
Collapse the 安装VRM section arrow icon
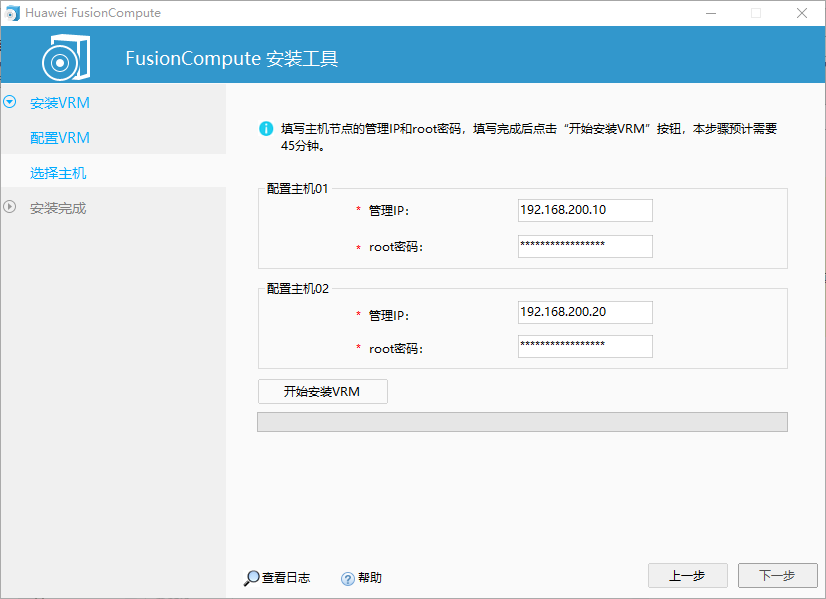pos(9,102)
